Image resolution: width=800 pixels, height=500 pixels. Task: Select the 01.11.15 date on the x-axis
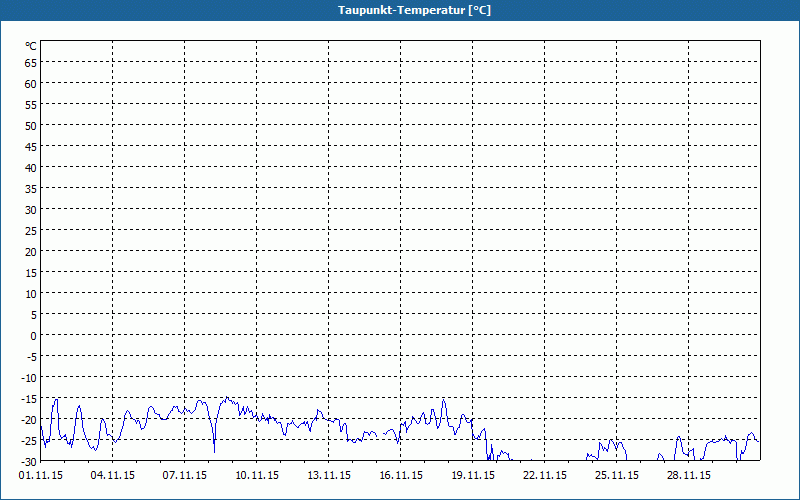41,476
